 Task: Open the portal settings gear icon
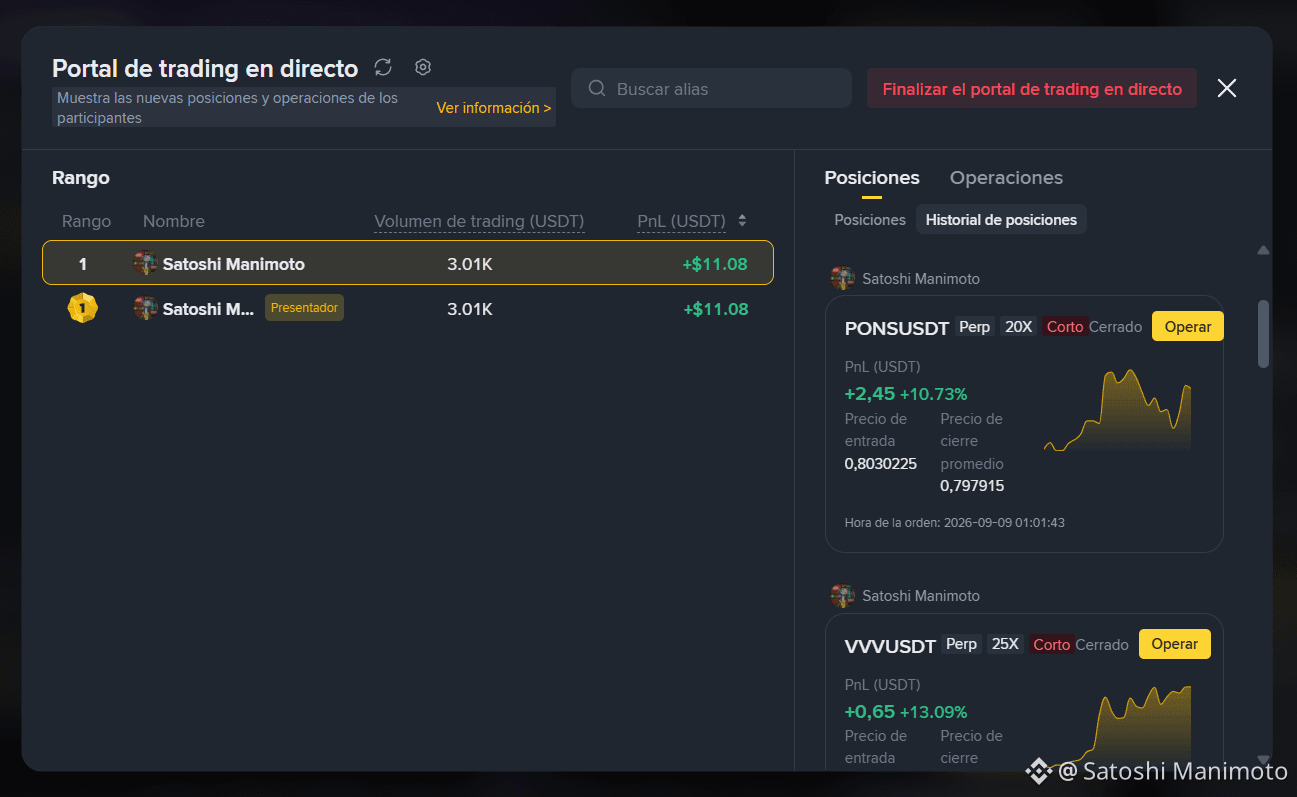pos(423,67)
